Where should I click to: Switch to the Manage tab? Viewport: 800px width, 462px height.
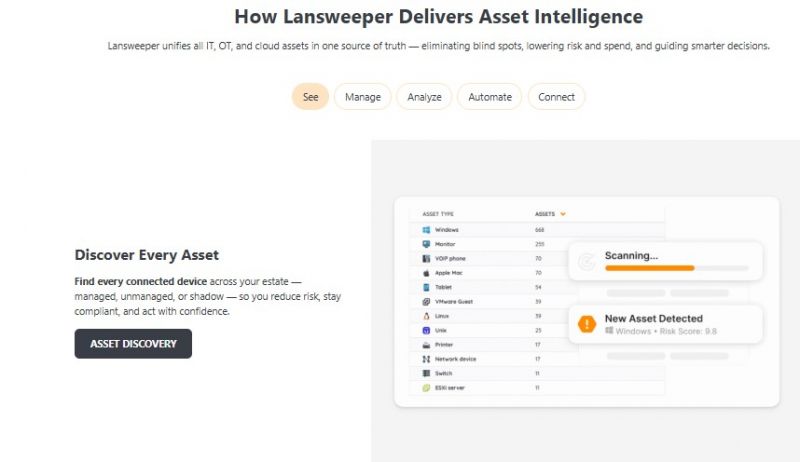(x=363, y=96)
